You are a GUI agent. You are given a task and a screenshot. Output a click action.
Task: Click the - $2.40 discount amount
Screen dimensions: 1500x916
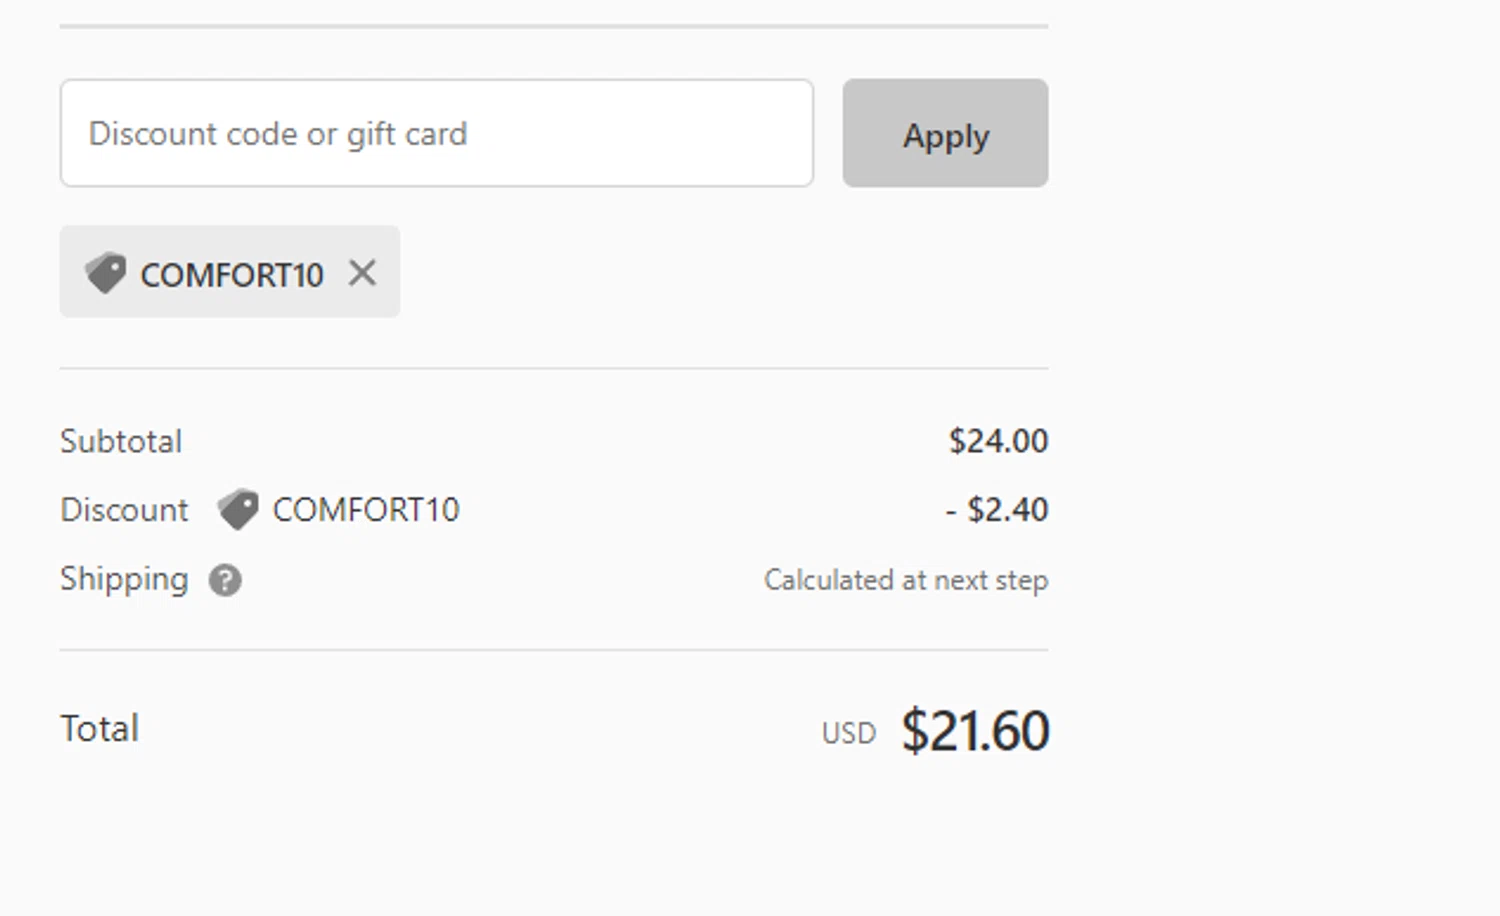pos(997,510)
